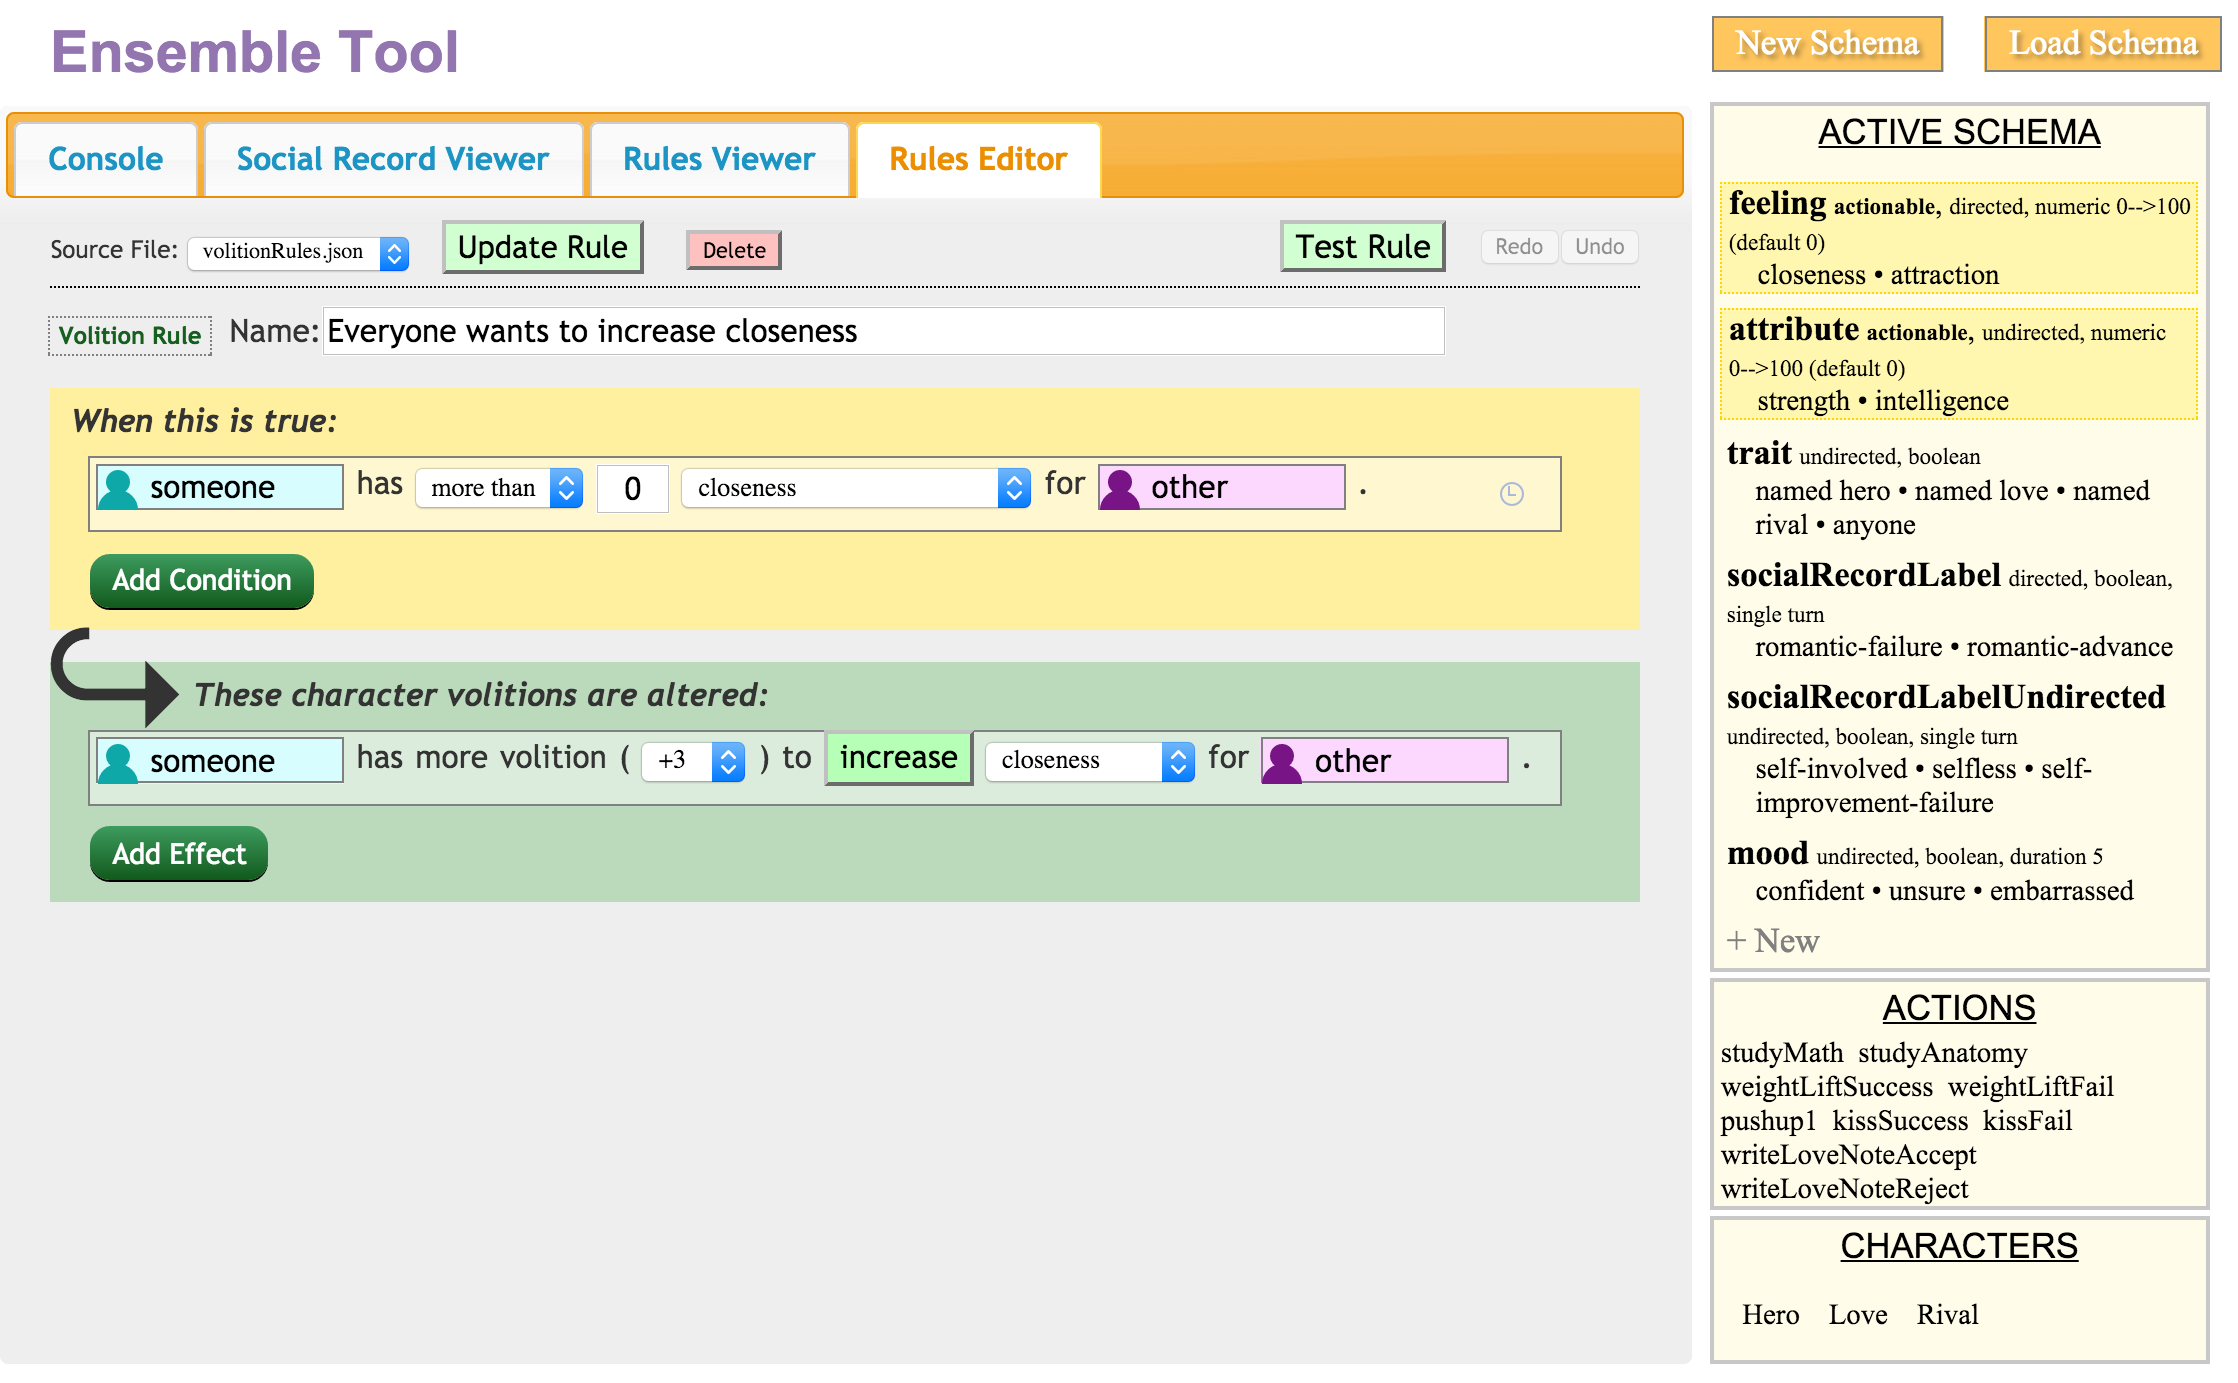The height and width of the screenshot is (1383, 2238).
Task: Toggle the green increase direction button
Action: click(x=898, y=758)
